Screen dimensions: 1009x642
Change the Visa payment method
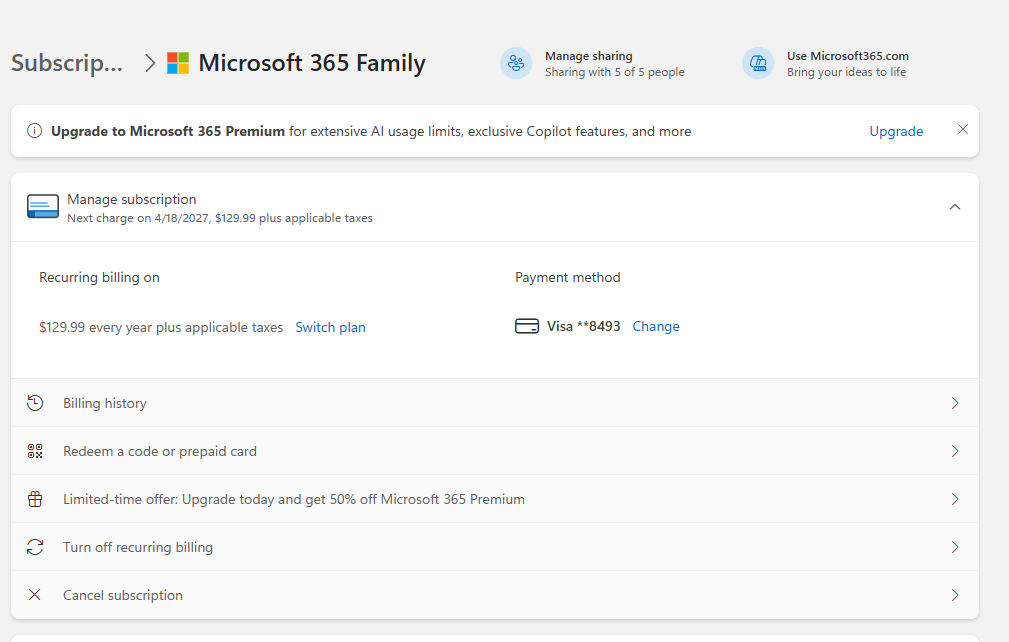click(x=656, y=326)
